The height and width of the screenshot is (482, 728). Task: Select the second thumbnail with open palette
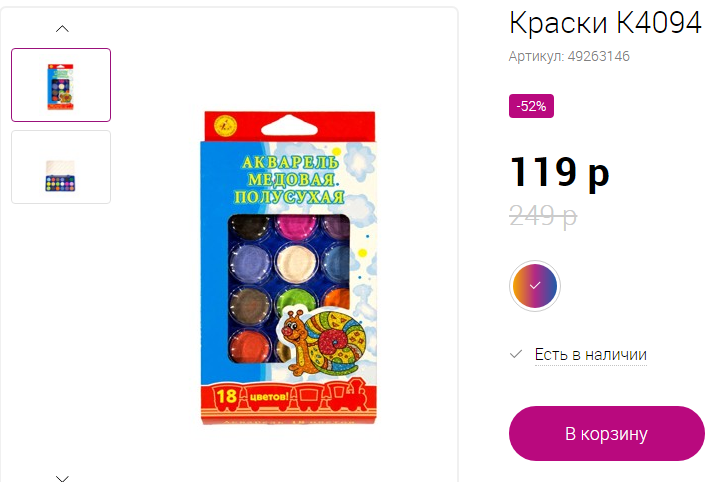pyautogui.click(x=61, y=167)
